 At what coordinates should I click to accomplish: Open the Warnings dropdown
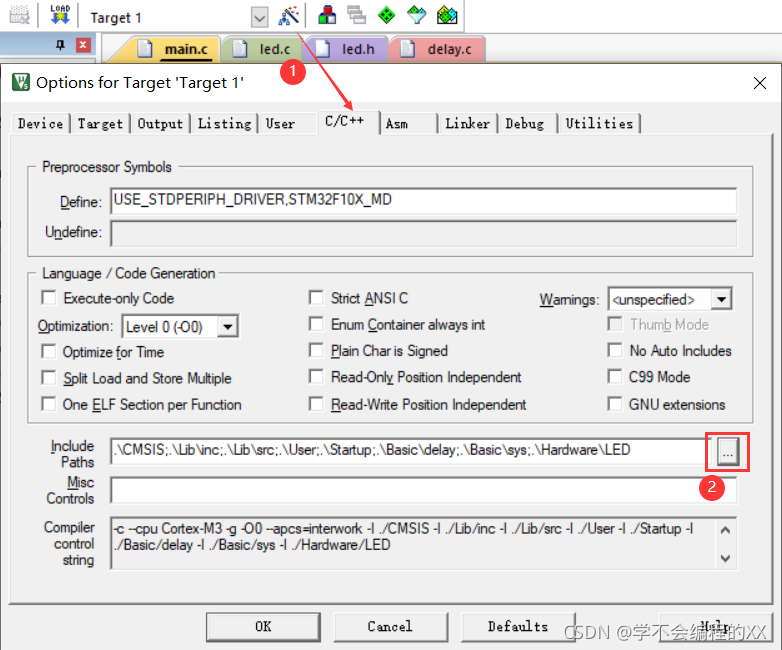click(x=722, y=299)
